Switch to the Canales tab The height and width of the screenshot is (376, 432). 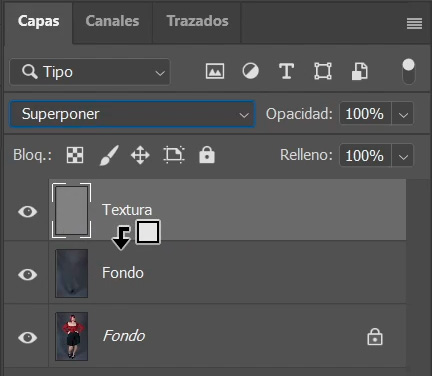click(112, 21)
